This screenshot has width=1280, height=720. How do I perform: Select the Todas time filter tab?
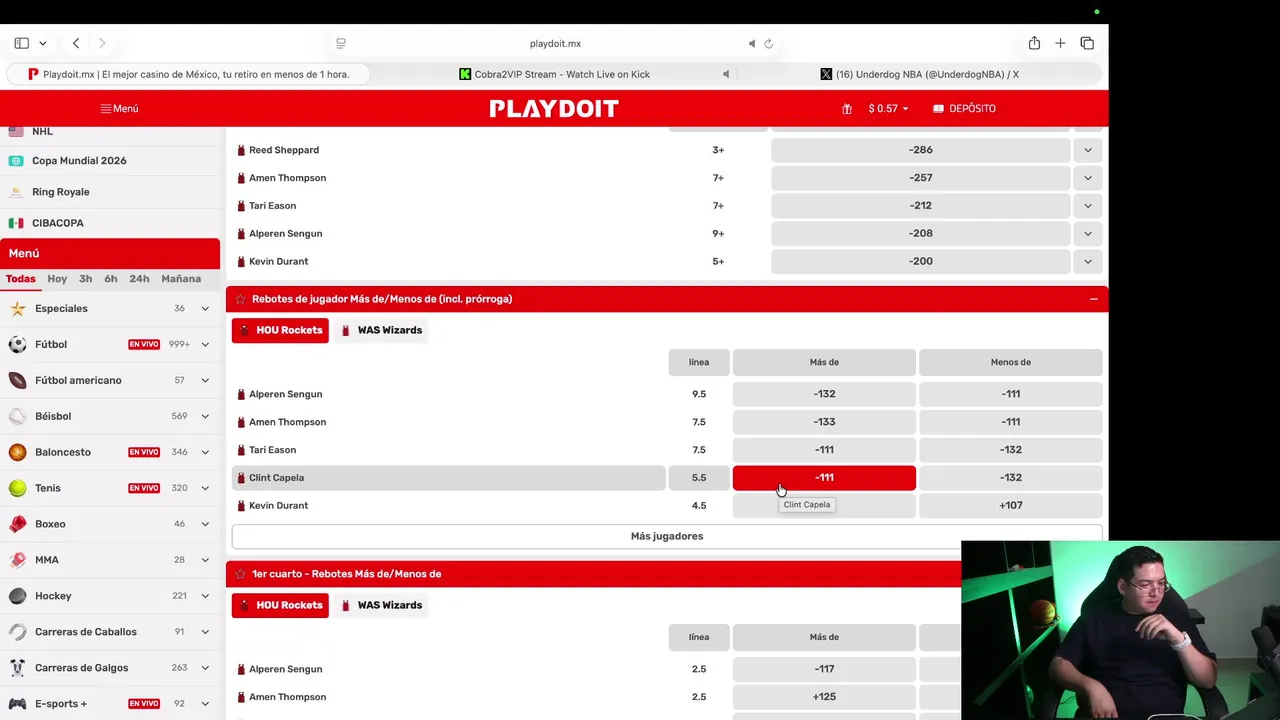click(20, 279)
